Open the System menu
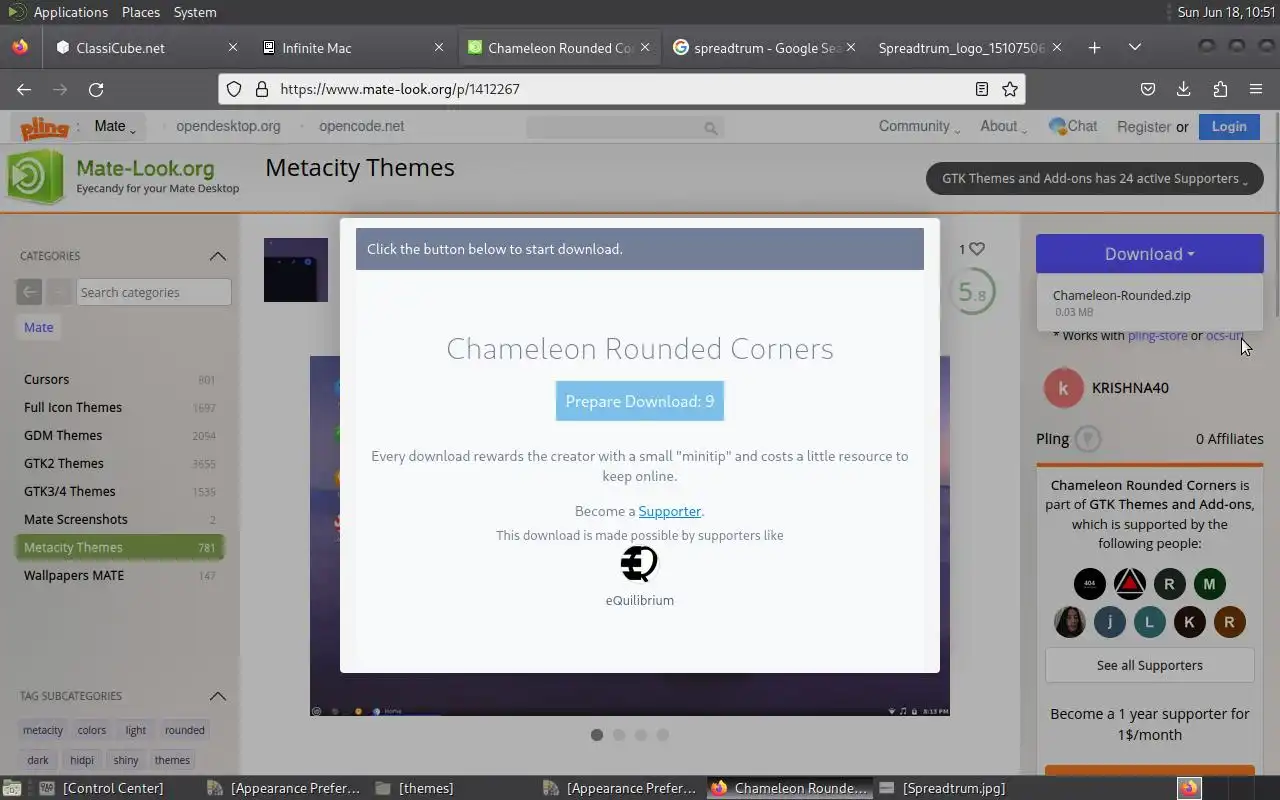The height and width of the screenshot is (800, 1280). (x=195, y=12)
